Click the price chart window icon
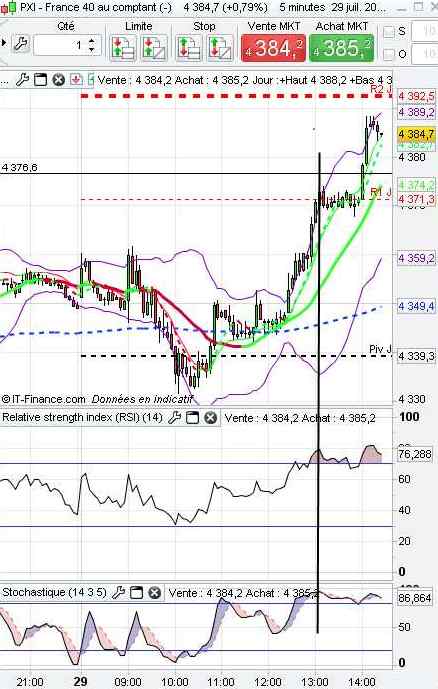This screenshot has height=689, width=438. pos(40,80)
